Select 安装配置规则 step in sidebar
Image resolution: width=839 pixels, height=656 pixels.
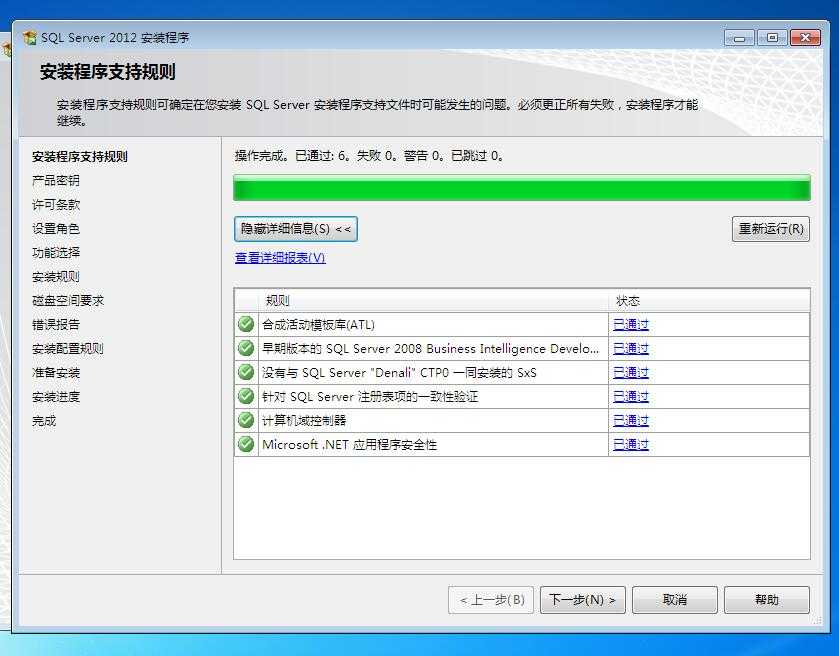(x=68, y=349)
